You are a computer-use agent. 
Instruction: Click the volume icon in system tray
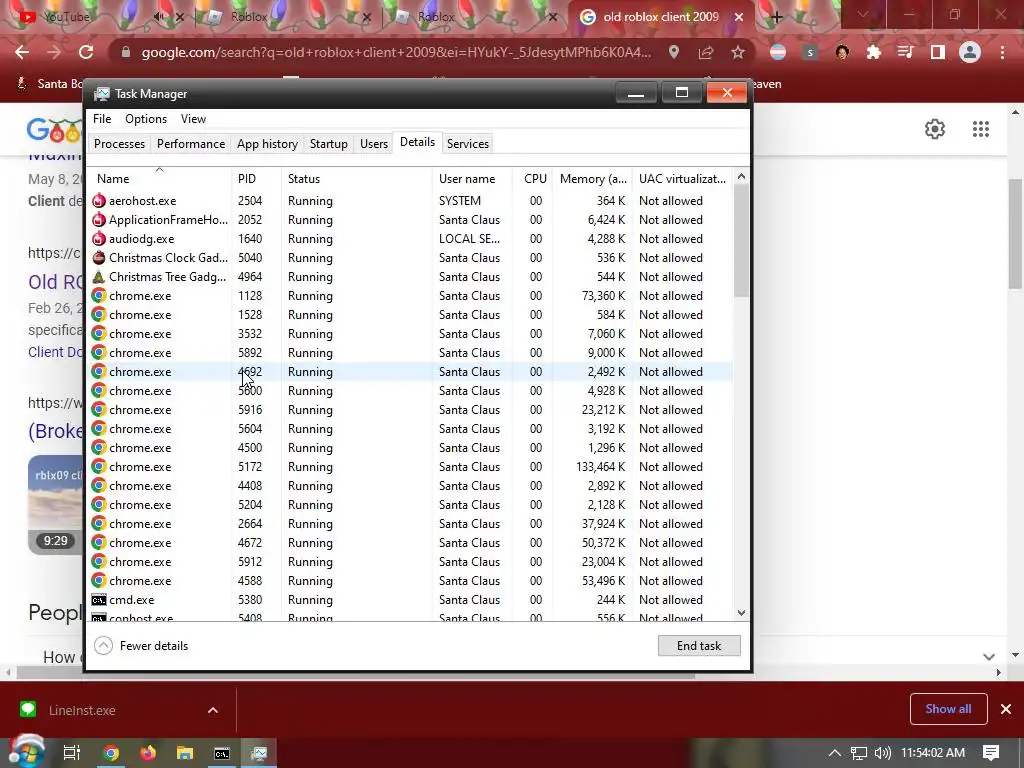[882, 753]
